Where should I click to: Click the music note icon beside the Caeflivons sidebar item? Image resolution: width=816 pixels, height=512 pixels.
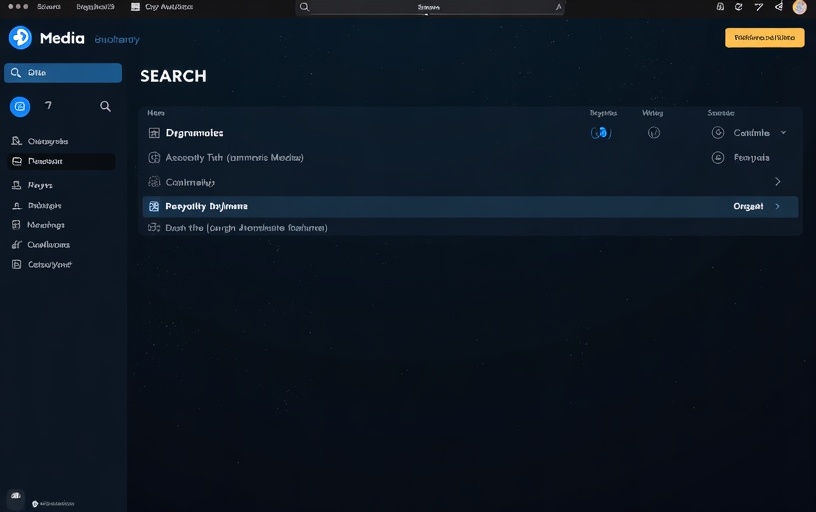tap(17, 245)
